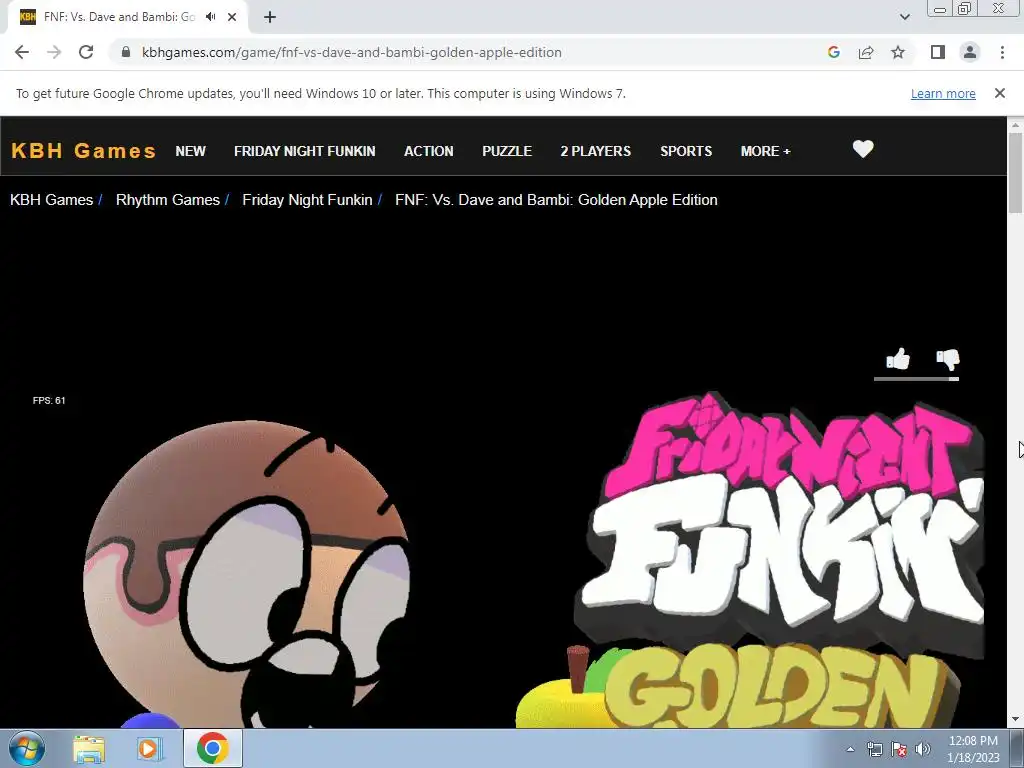Bookmark this page with star icon
Screen dimensions: 1024x768
(x=898, y=52)
